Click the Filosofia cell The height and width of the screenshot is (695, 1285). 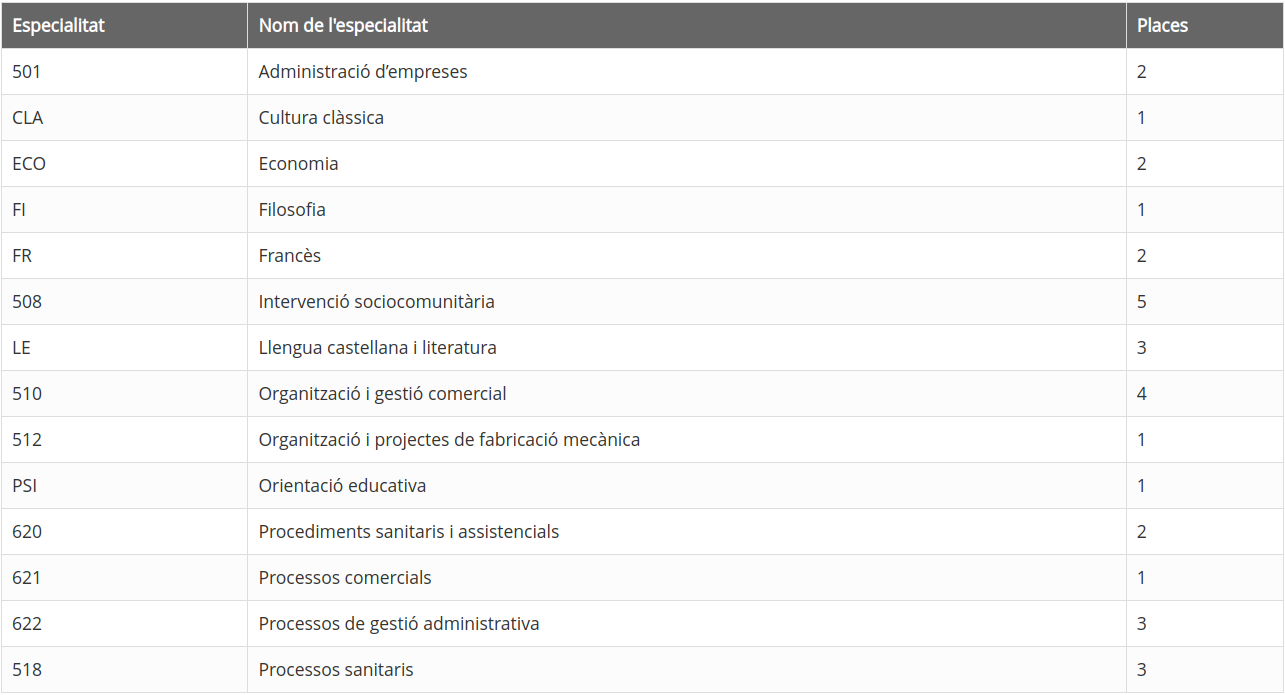[687, 210]
